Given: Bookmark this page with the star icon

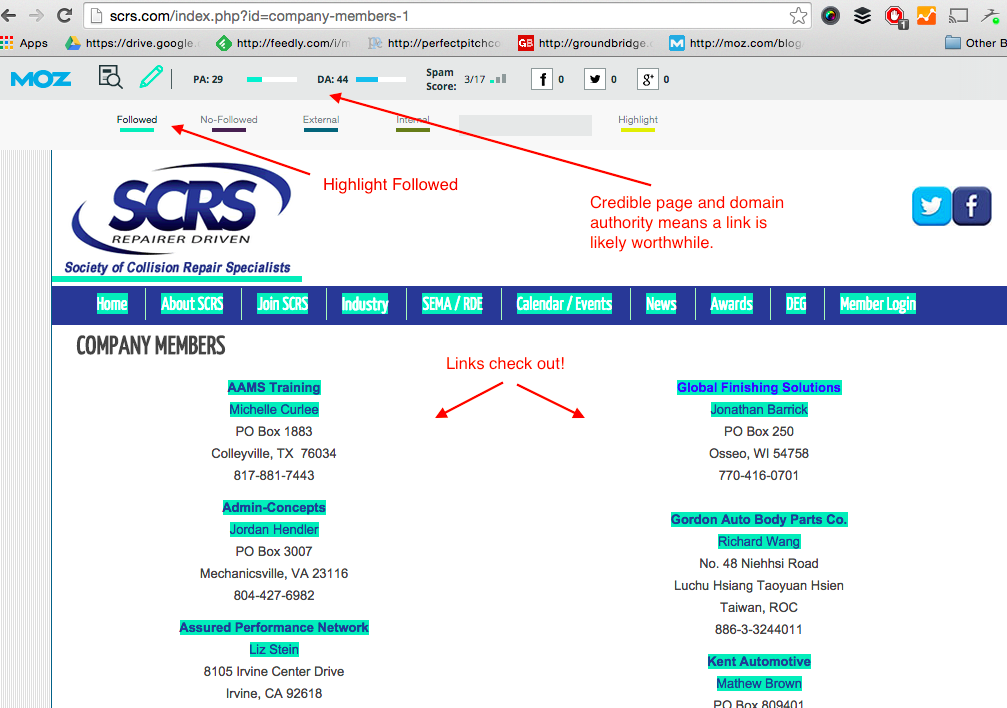Looking at the screenshot, I should click(798, 15).
